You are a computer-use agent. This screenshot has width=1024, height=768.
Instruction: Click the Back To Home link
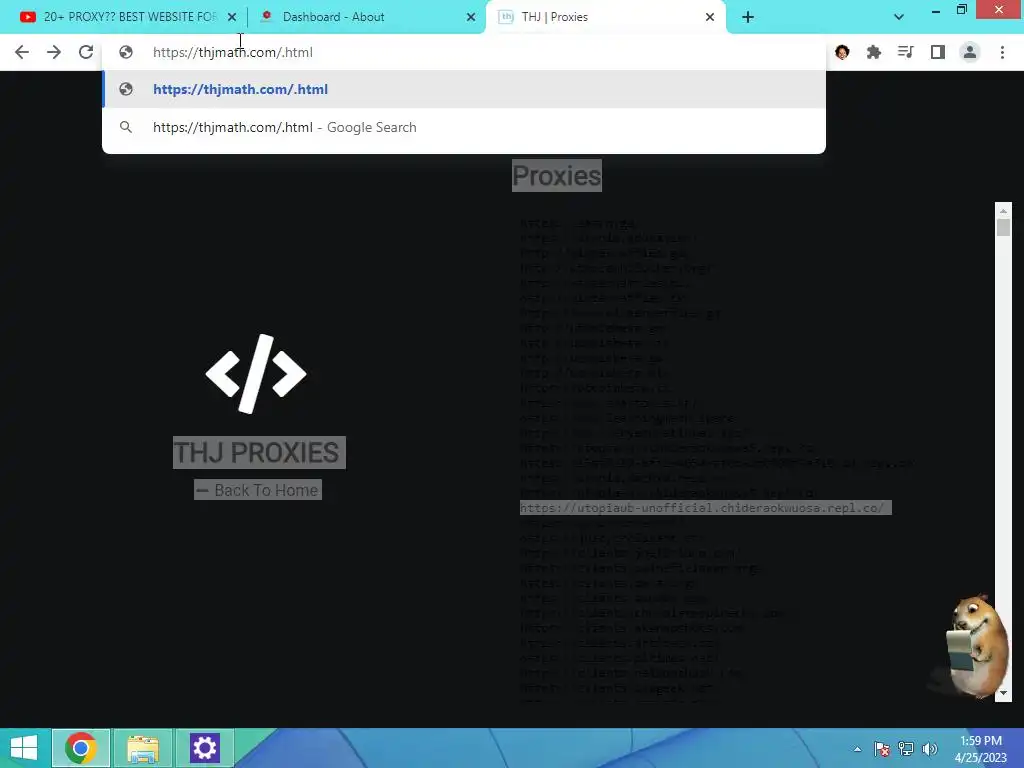coord(258,490)
